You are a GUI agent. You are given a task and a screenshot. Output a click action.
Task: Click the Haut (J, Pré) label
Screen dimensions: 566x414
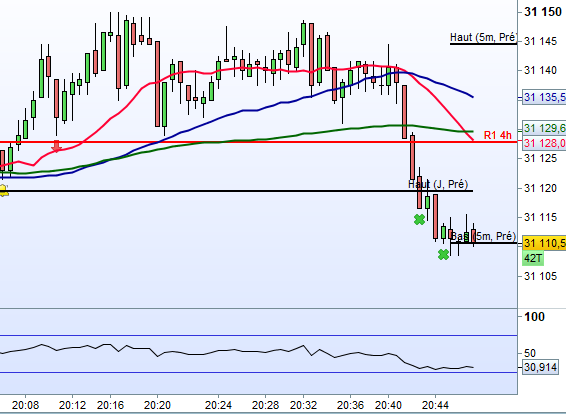(x=438, y=184)
